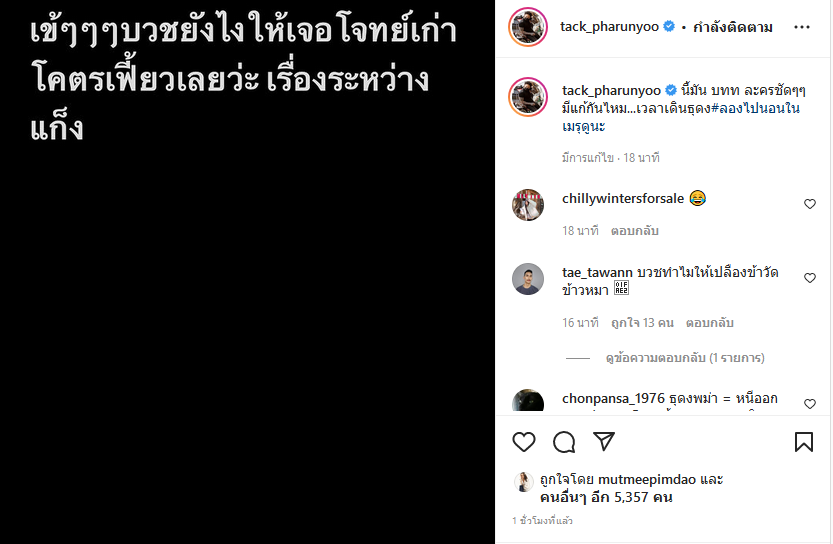Open mutmeepimdao's profile from likes
833x544 pixels.
(x=647, y=480)
